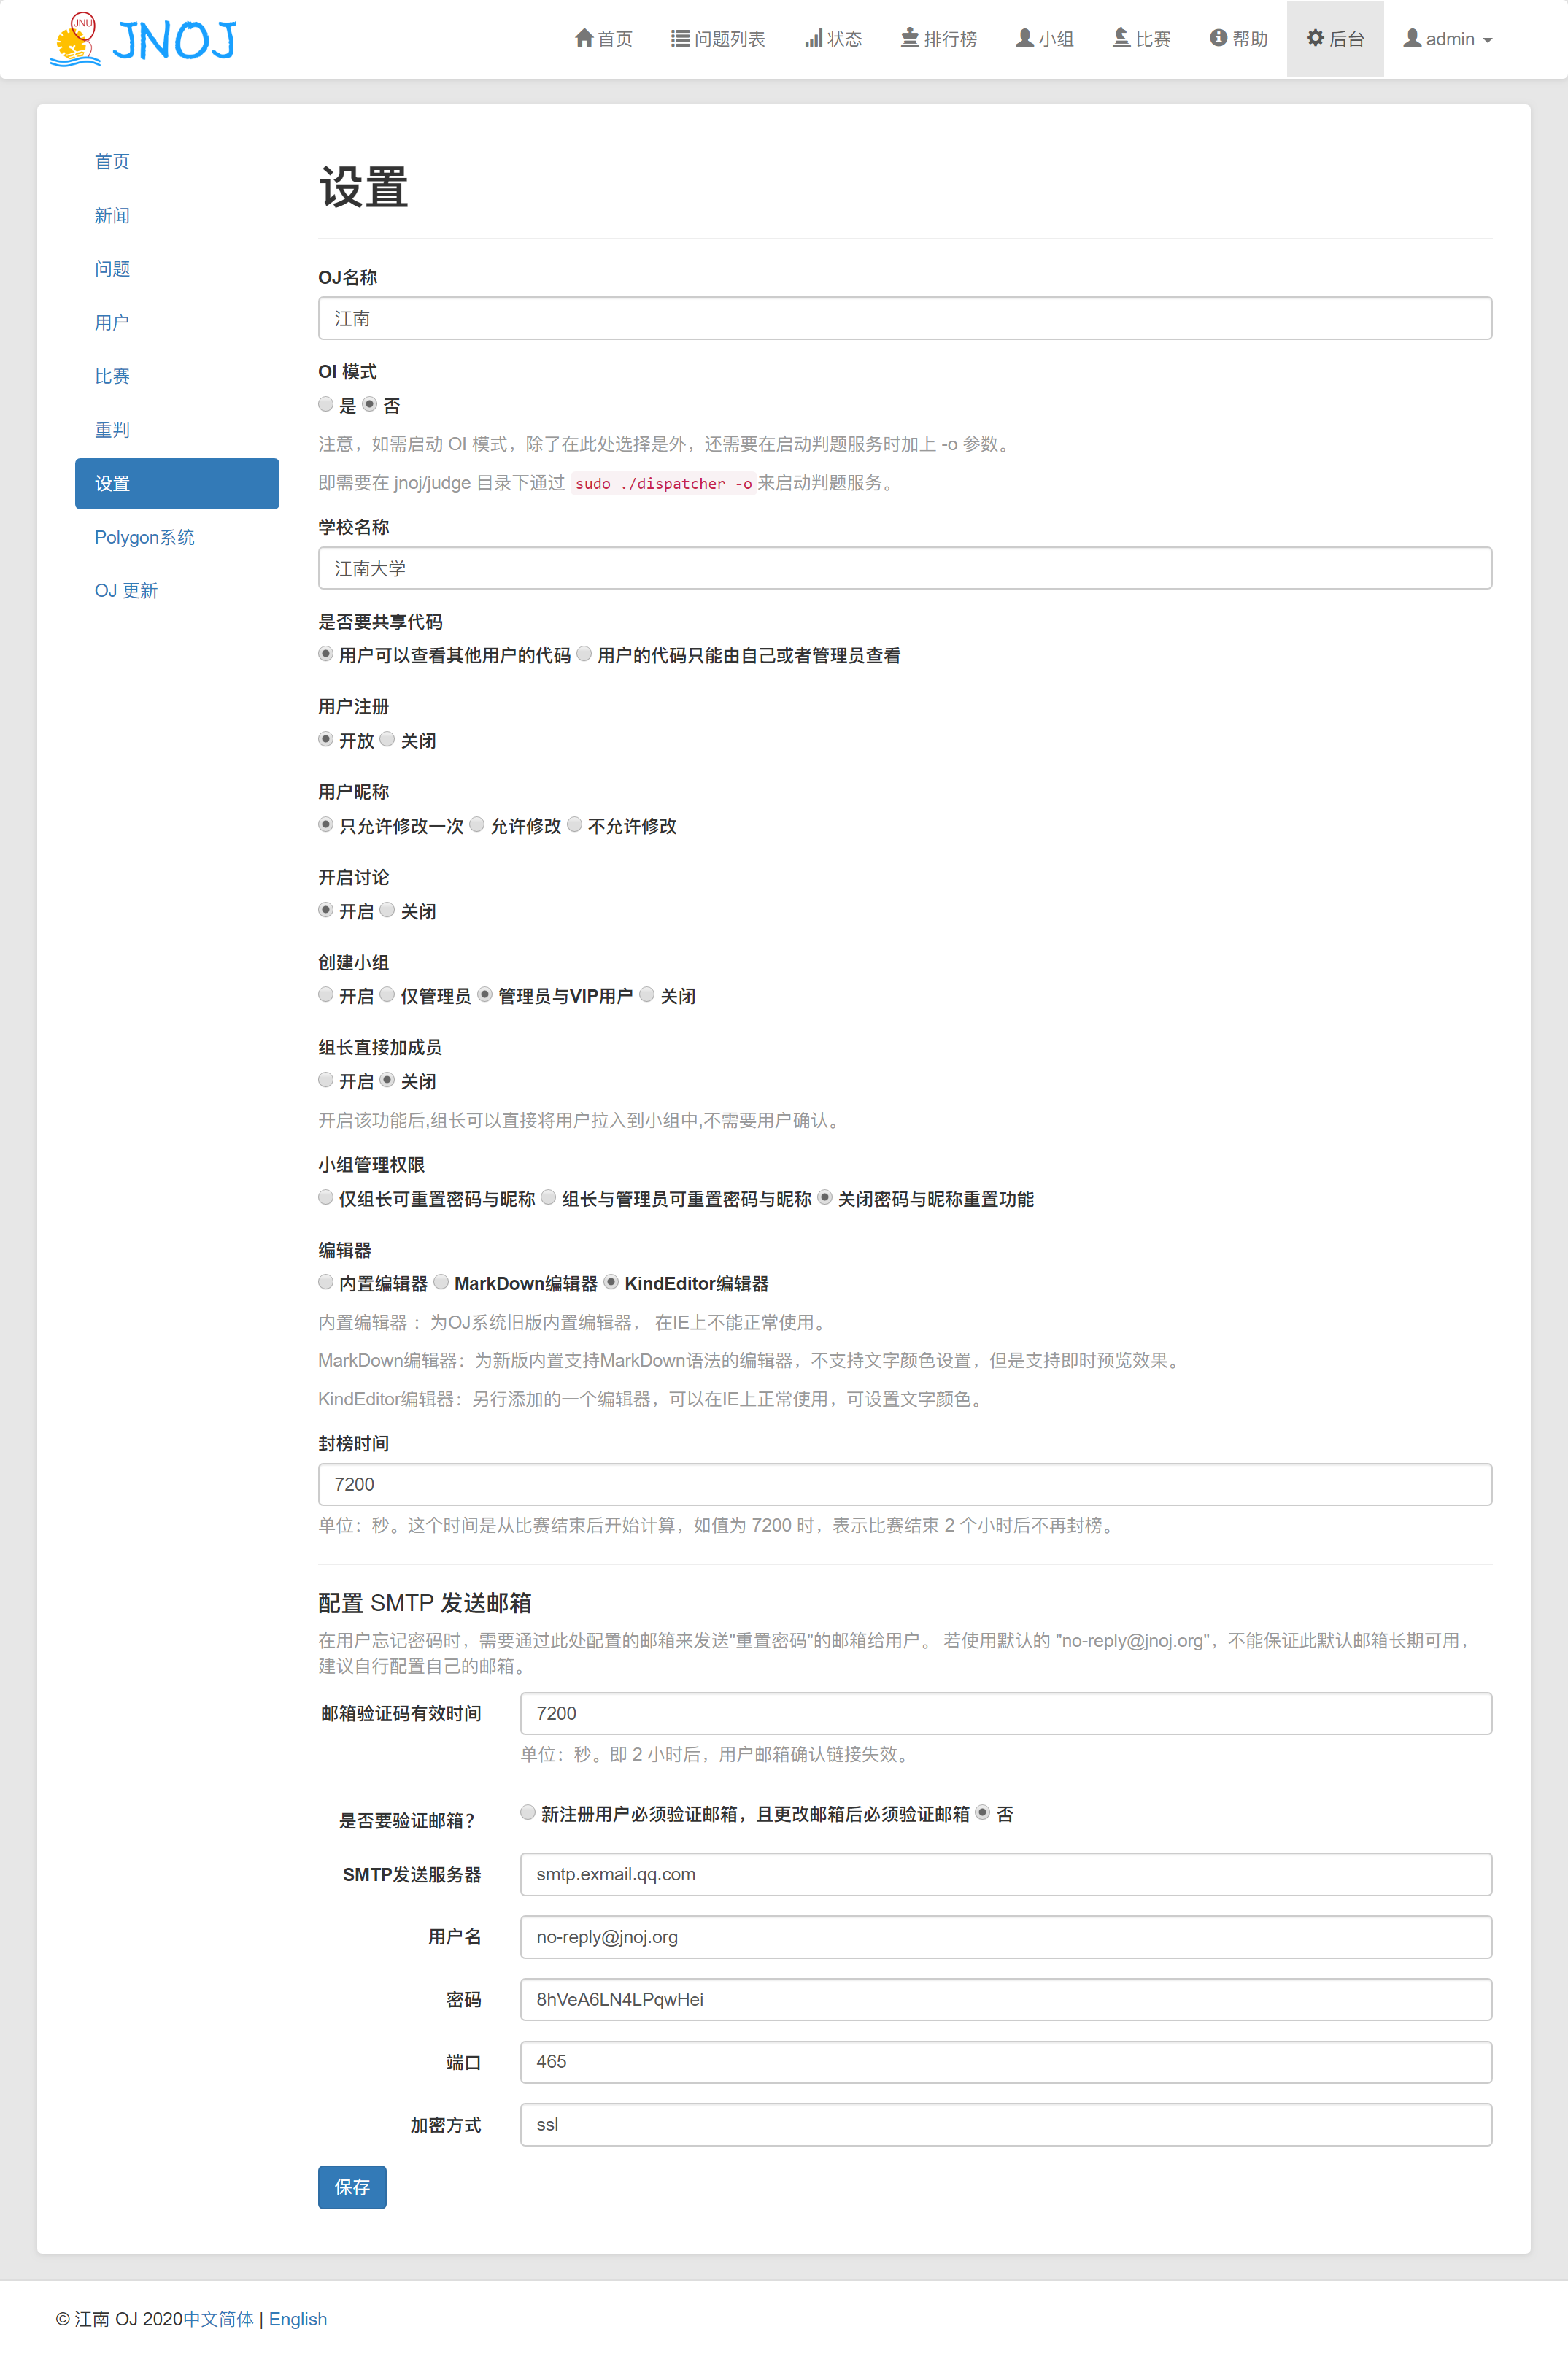Select KindEditor编辑器 radio
The image size is (1568, 2356).
click(x=612, y=1282)
